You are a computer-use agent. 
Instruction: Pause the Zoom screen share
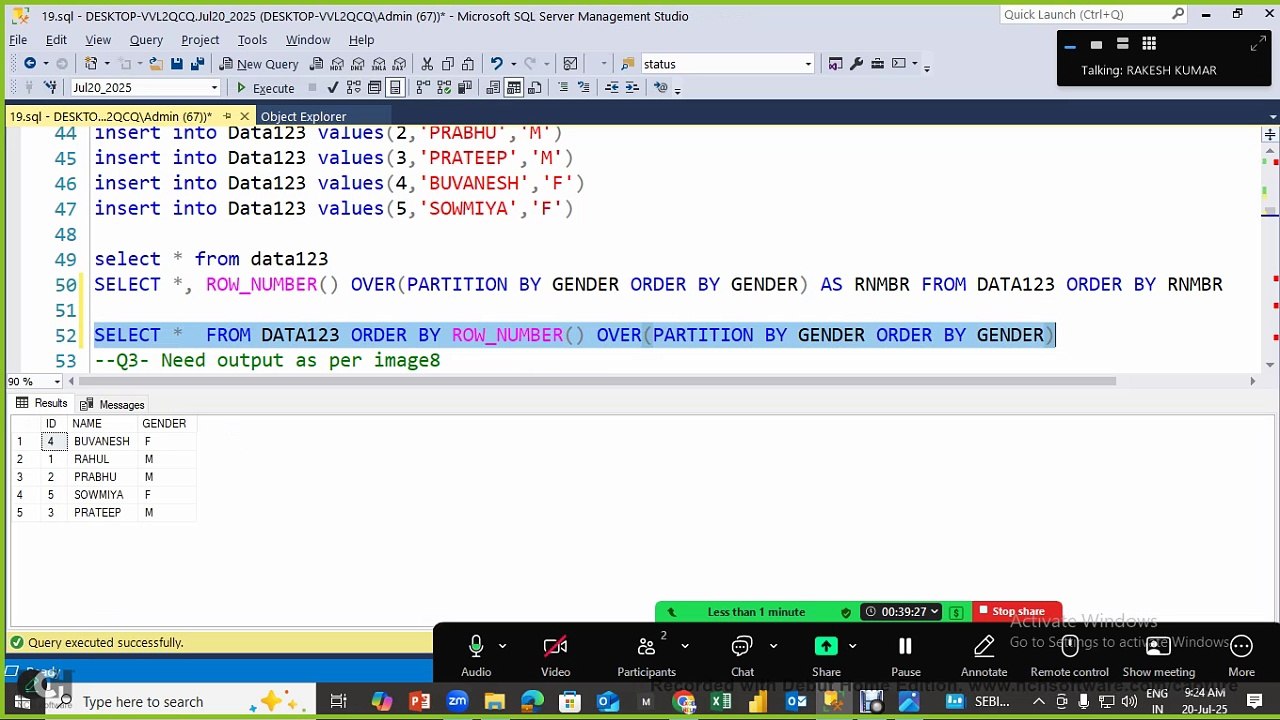[x=906, y=655]
